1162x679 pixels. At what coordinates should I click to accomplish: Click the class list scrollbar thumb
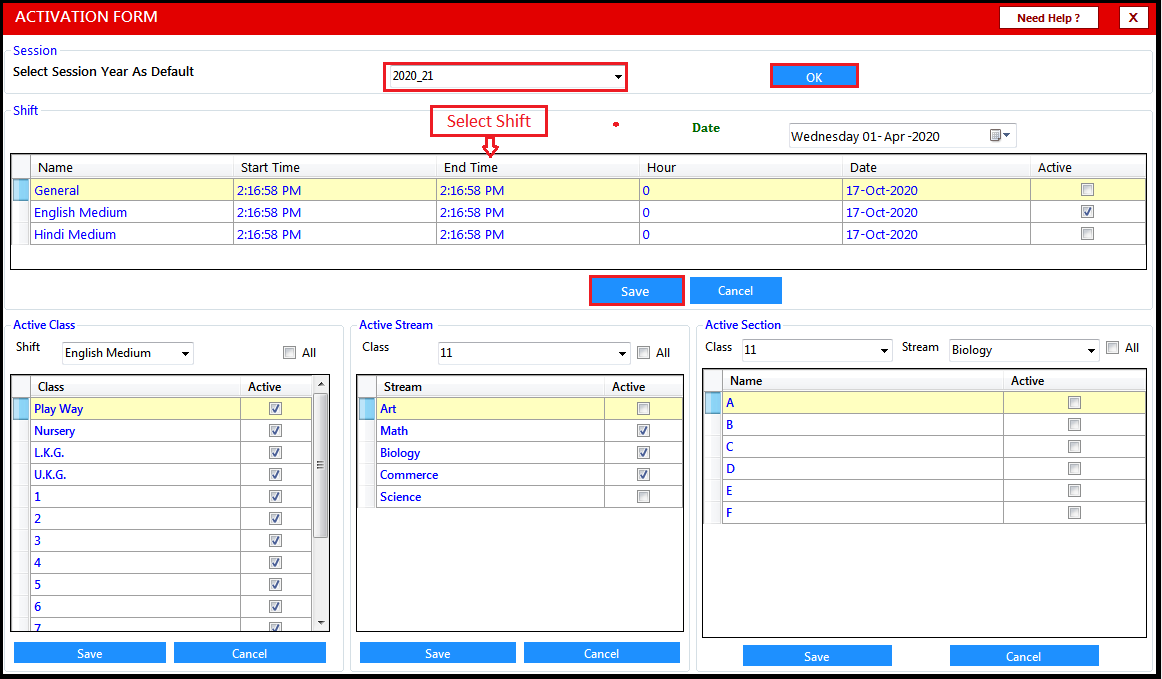point(321,465)
